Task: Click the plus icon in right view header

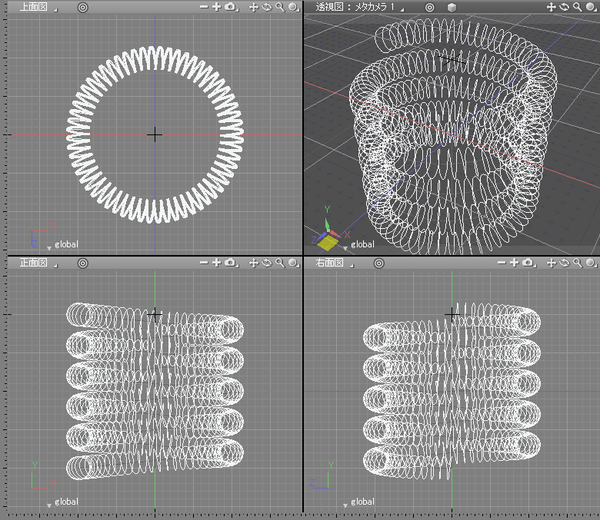Action: click(514, 262)
